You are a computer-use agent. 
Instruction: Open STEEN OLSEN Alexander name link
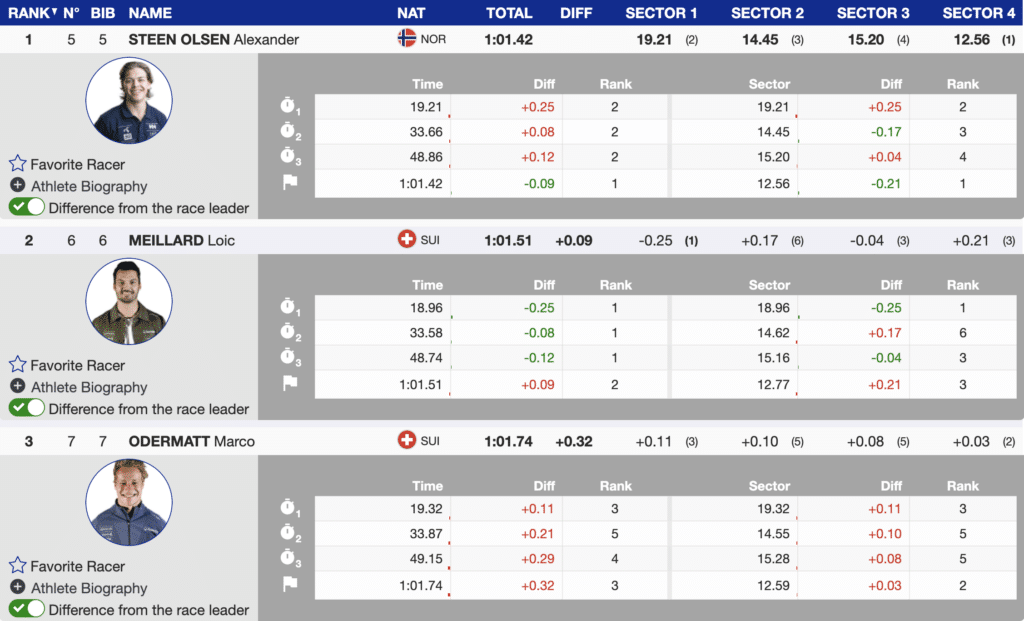(x=213, y=40)
